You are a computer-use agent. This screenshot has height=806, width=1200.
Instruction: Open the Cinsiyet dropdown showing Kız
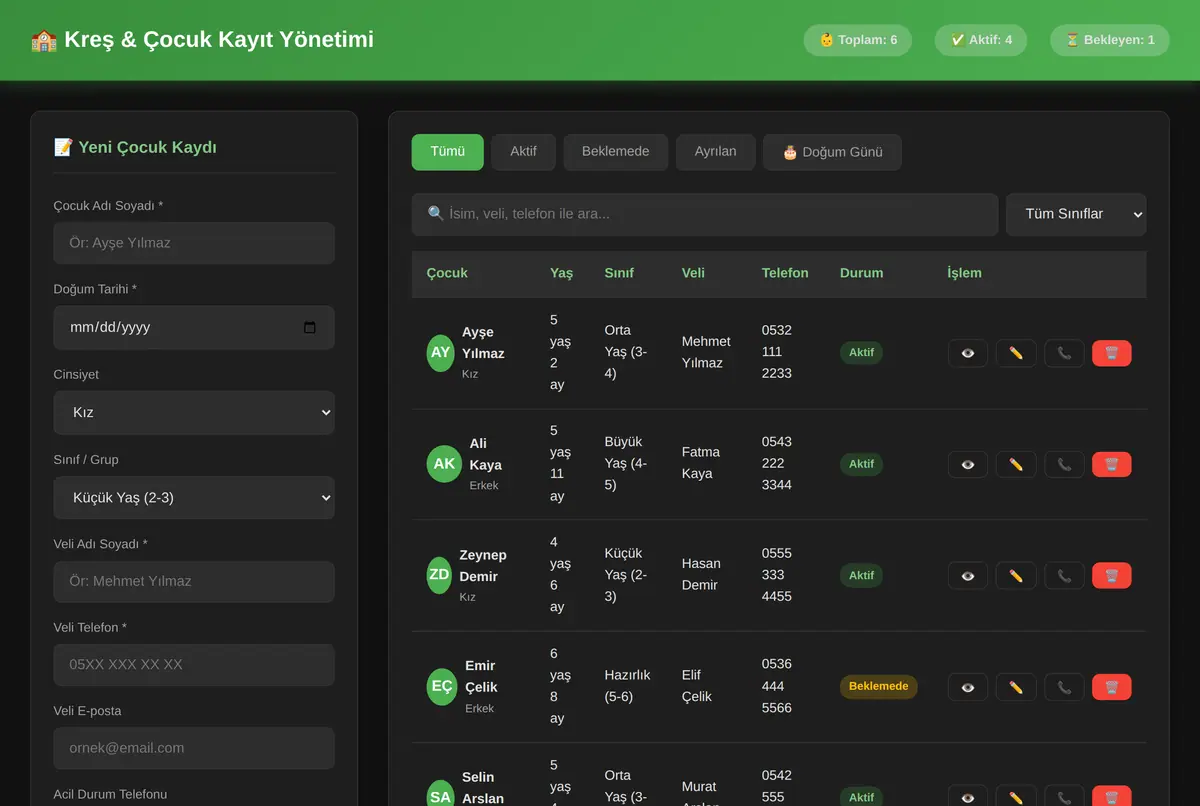(194, 412)
